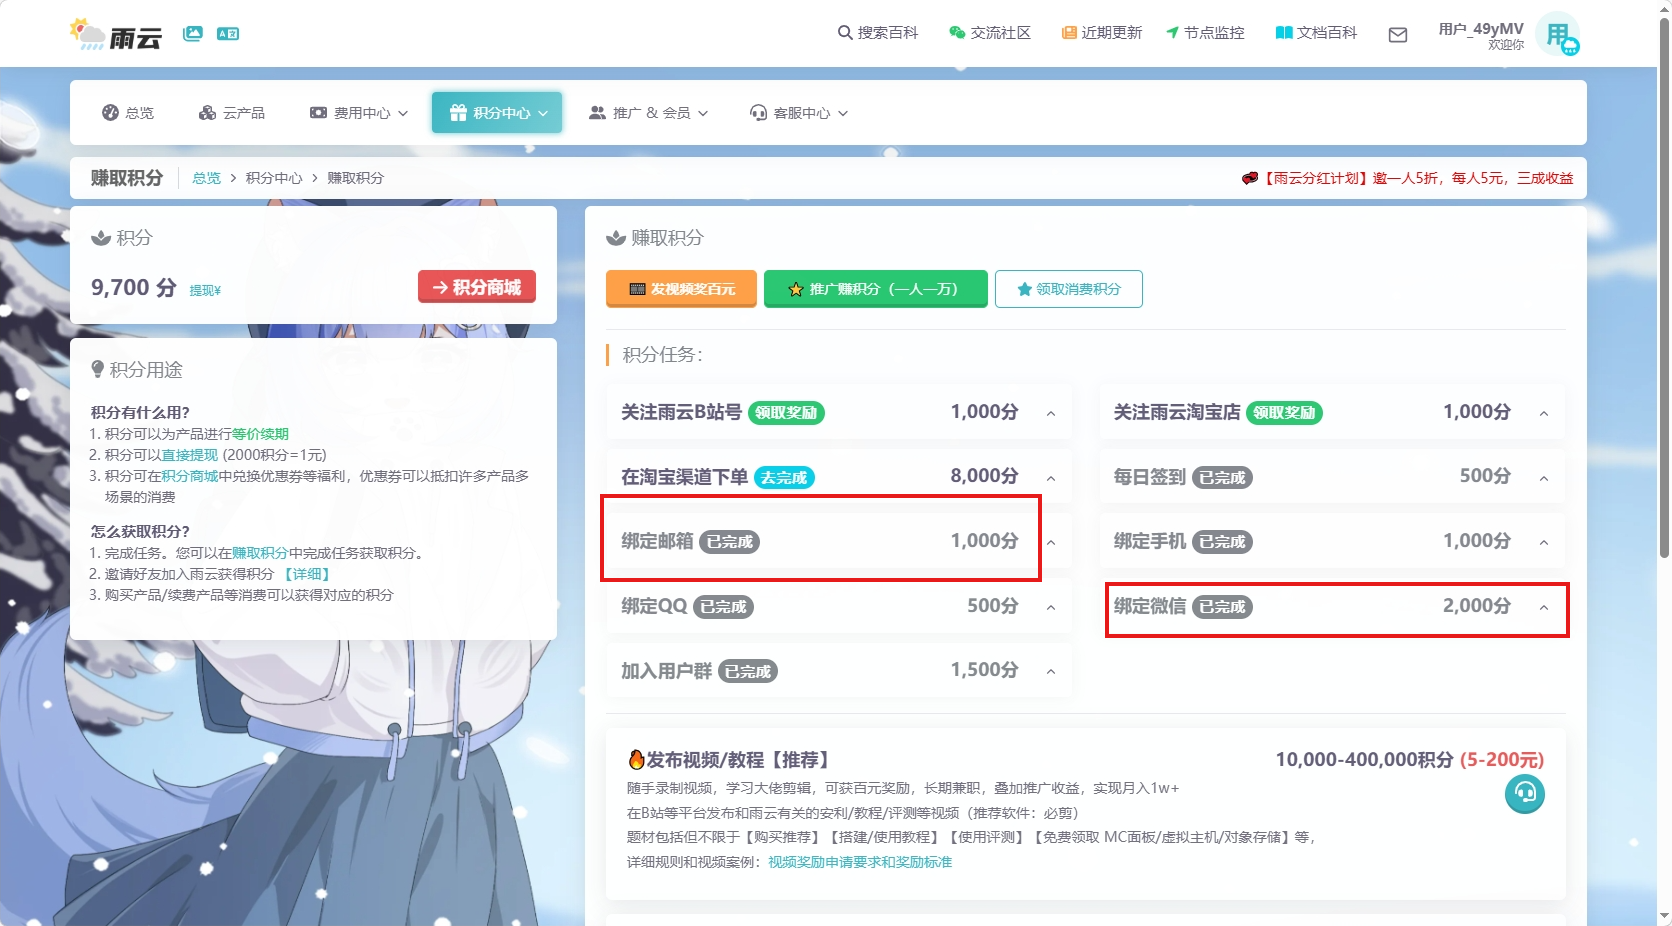Click 总览 breadcrumb link
The width and height of the screenshot is (1672, 926).
(206, 178)
